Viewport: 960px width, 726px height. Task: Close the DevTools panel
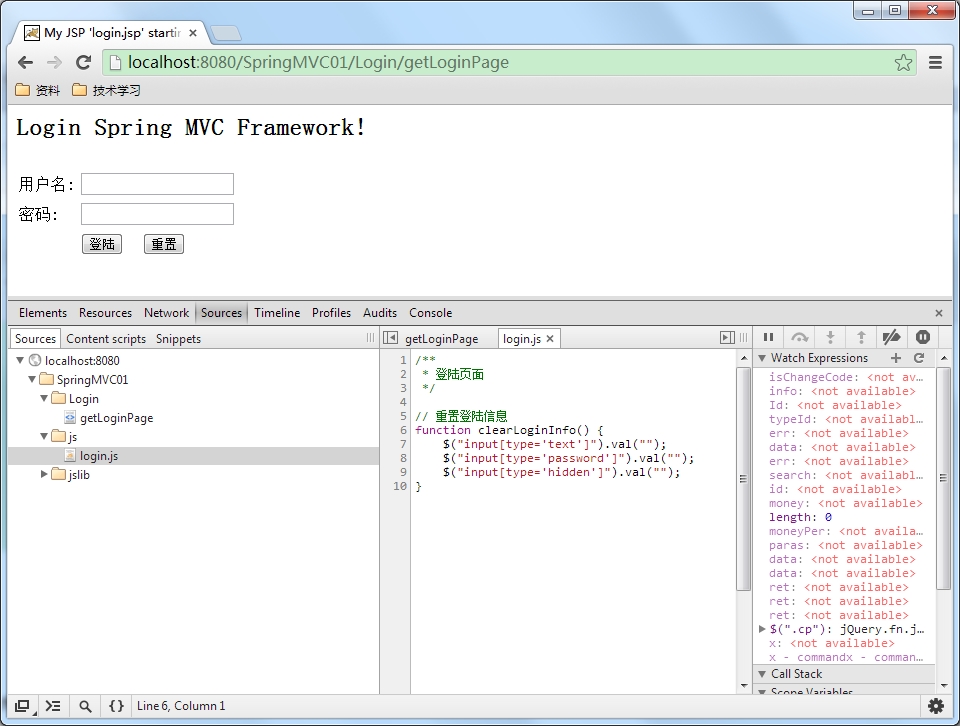(x=939, y=313)
